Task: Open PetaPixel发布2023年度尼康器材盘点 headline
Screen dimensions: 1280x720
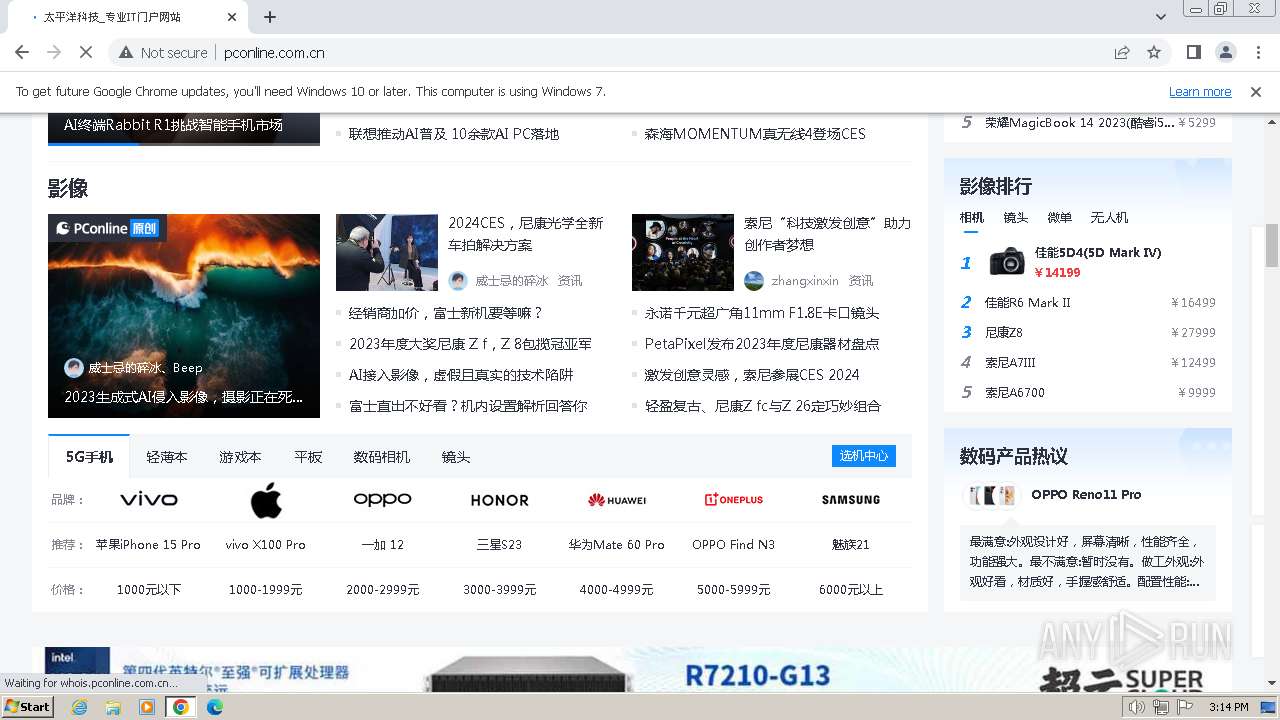Action: tap(762, 344)
